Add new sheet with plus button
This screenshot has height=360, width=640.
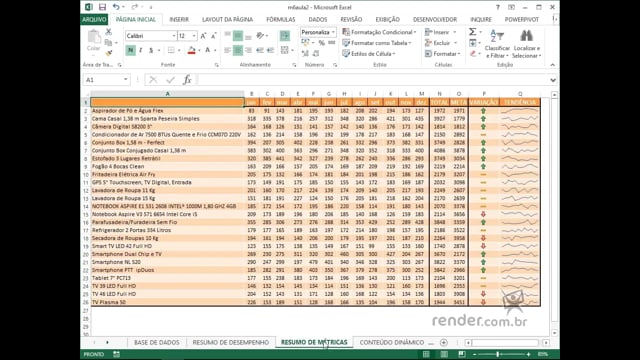[444, 342]
